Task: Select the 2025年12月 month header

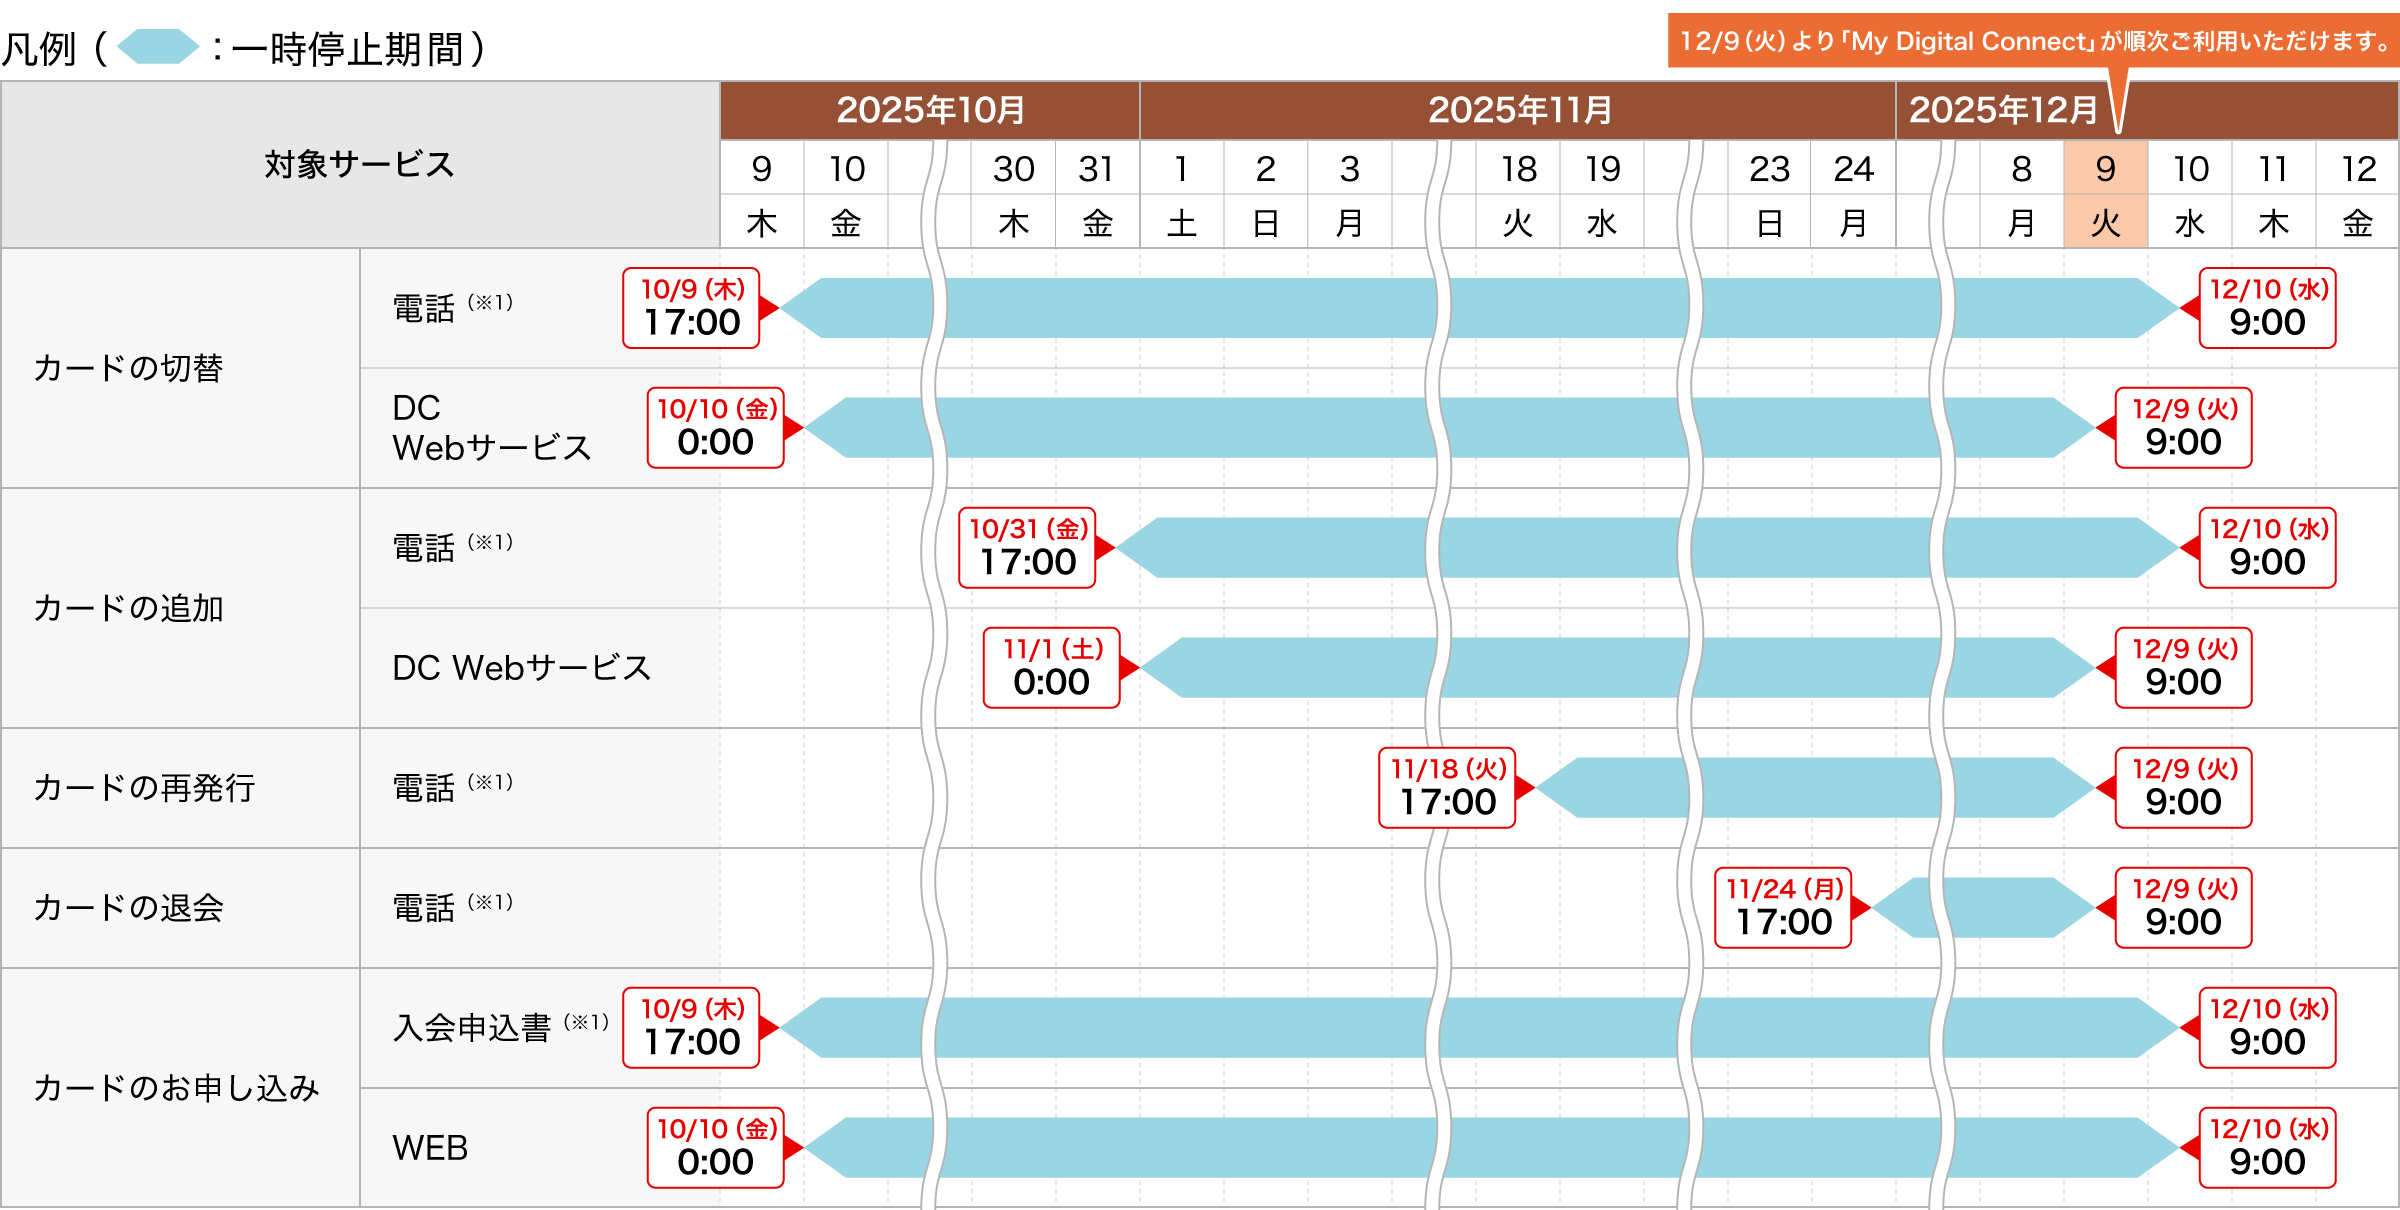Action: (x=2002, y=110)
